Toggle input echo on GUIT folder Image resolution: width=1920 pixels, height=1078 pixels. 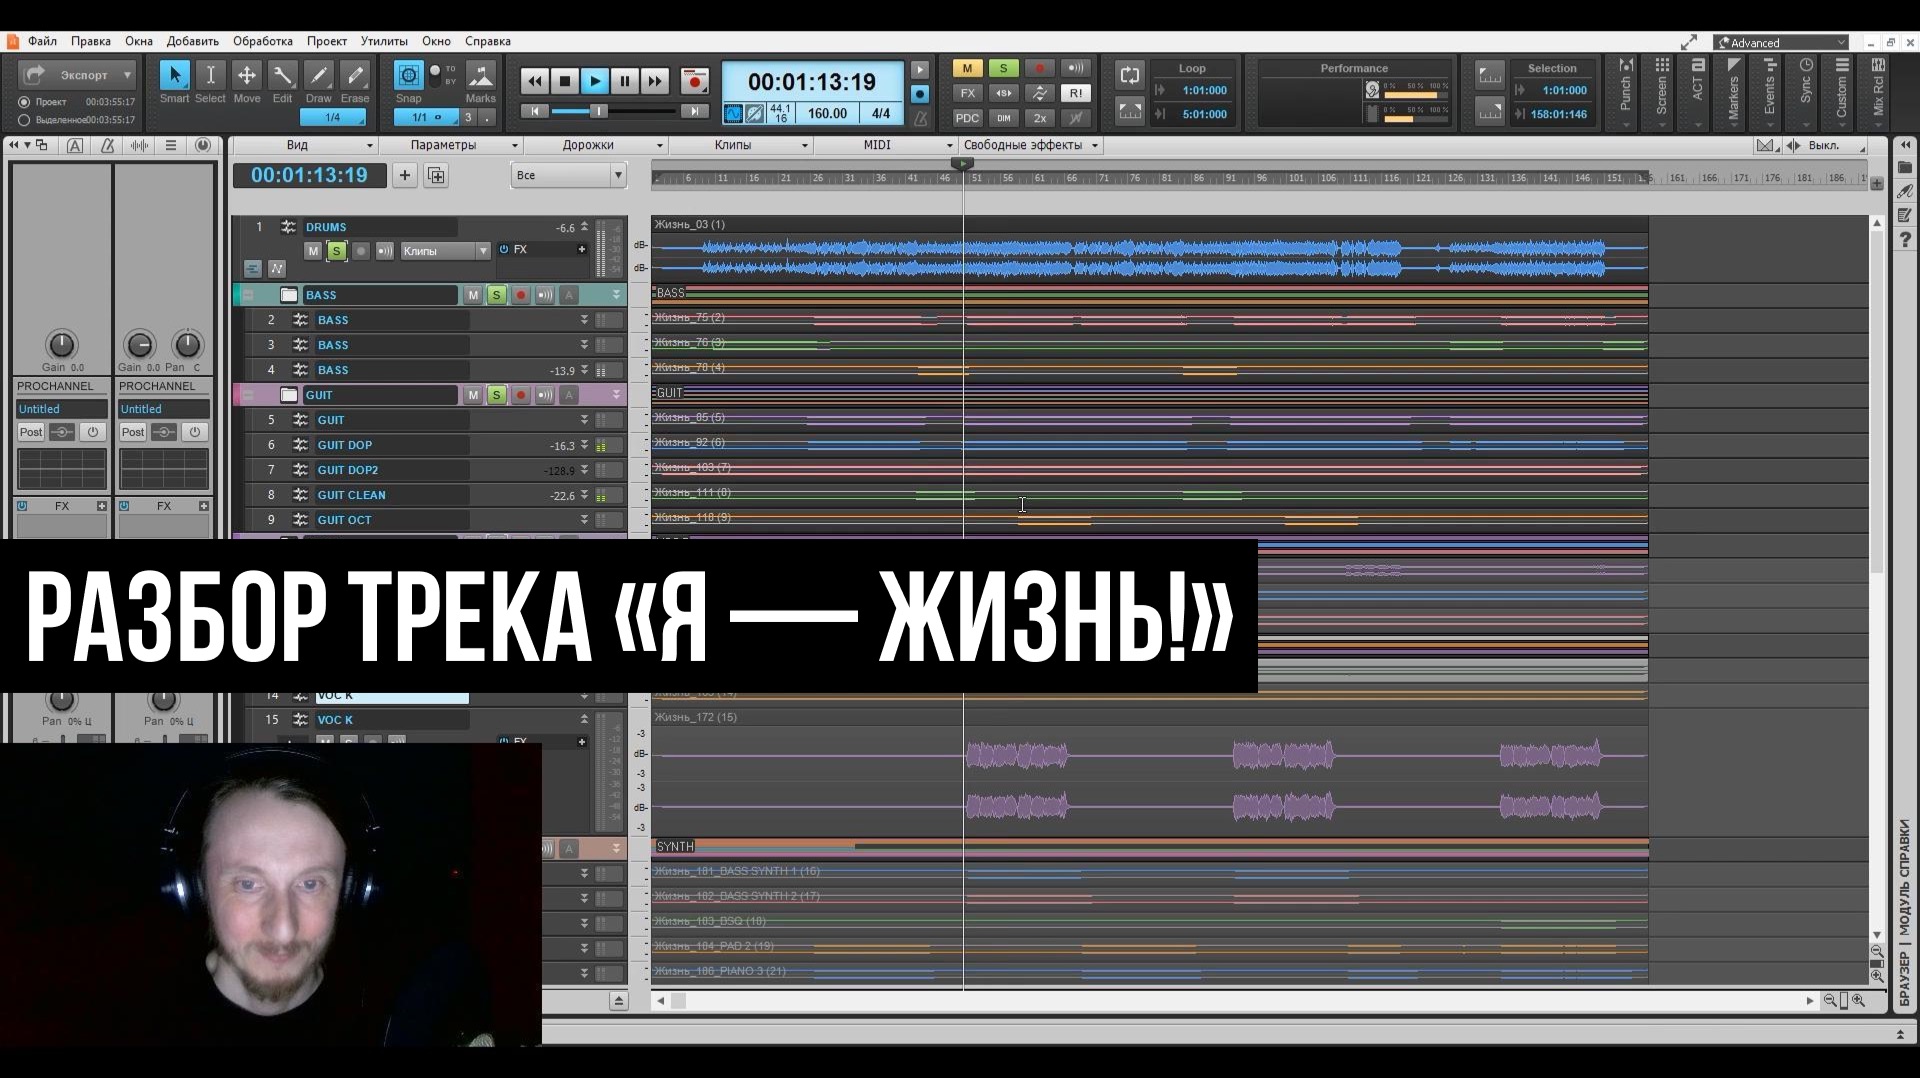coord(545,395)
